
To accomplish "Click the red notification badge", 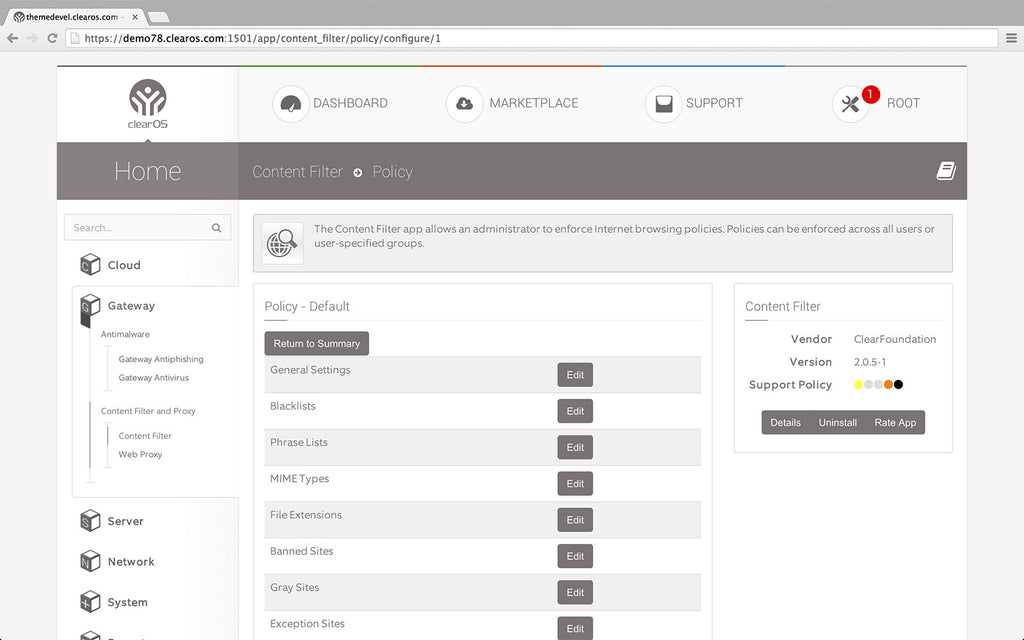I will (871, 95).
